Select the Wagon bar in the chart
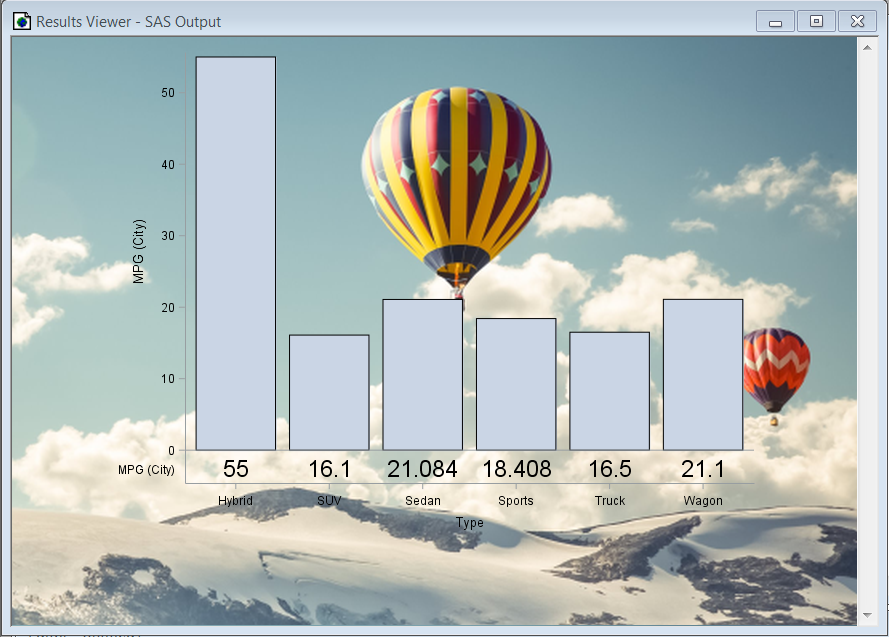 coord(703,375)
